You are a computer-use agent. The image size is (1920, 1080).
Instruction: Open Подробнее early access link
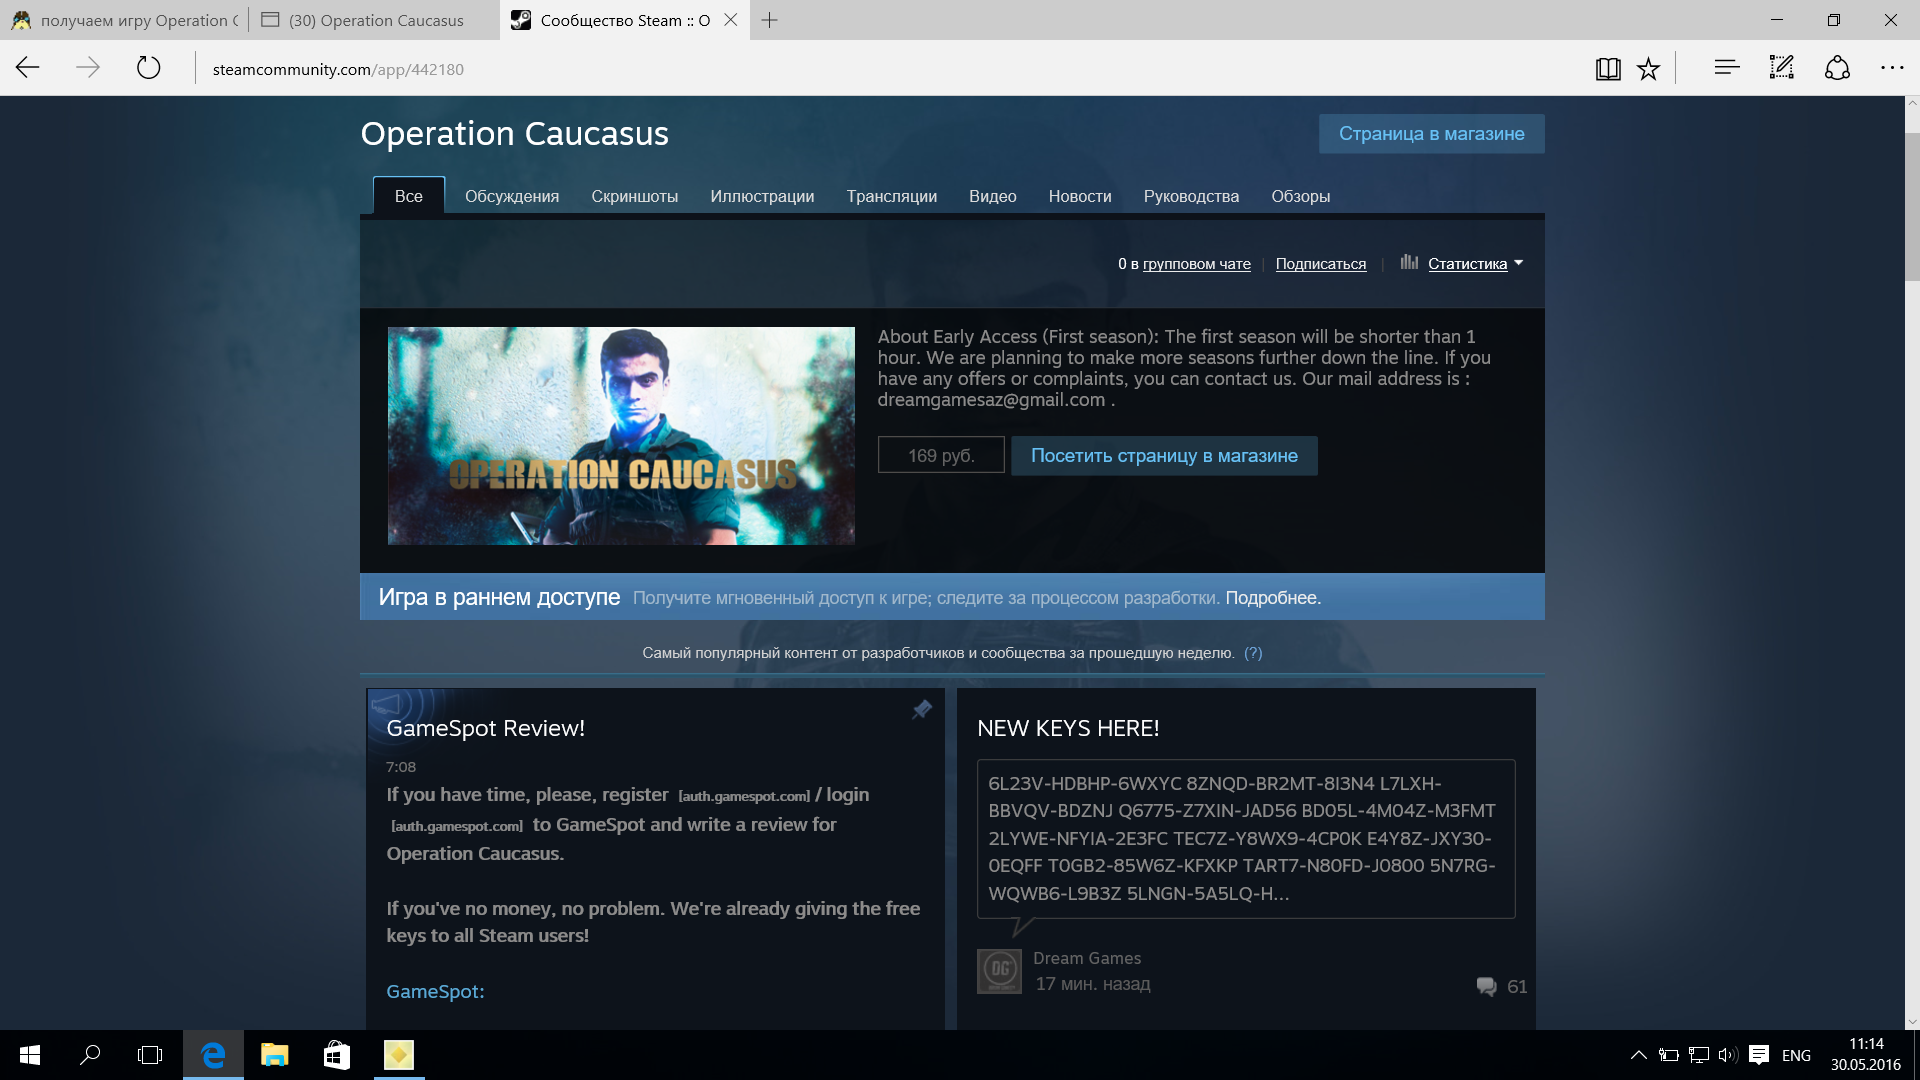(1273, 598)
